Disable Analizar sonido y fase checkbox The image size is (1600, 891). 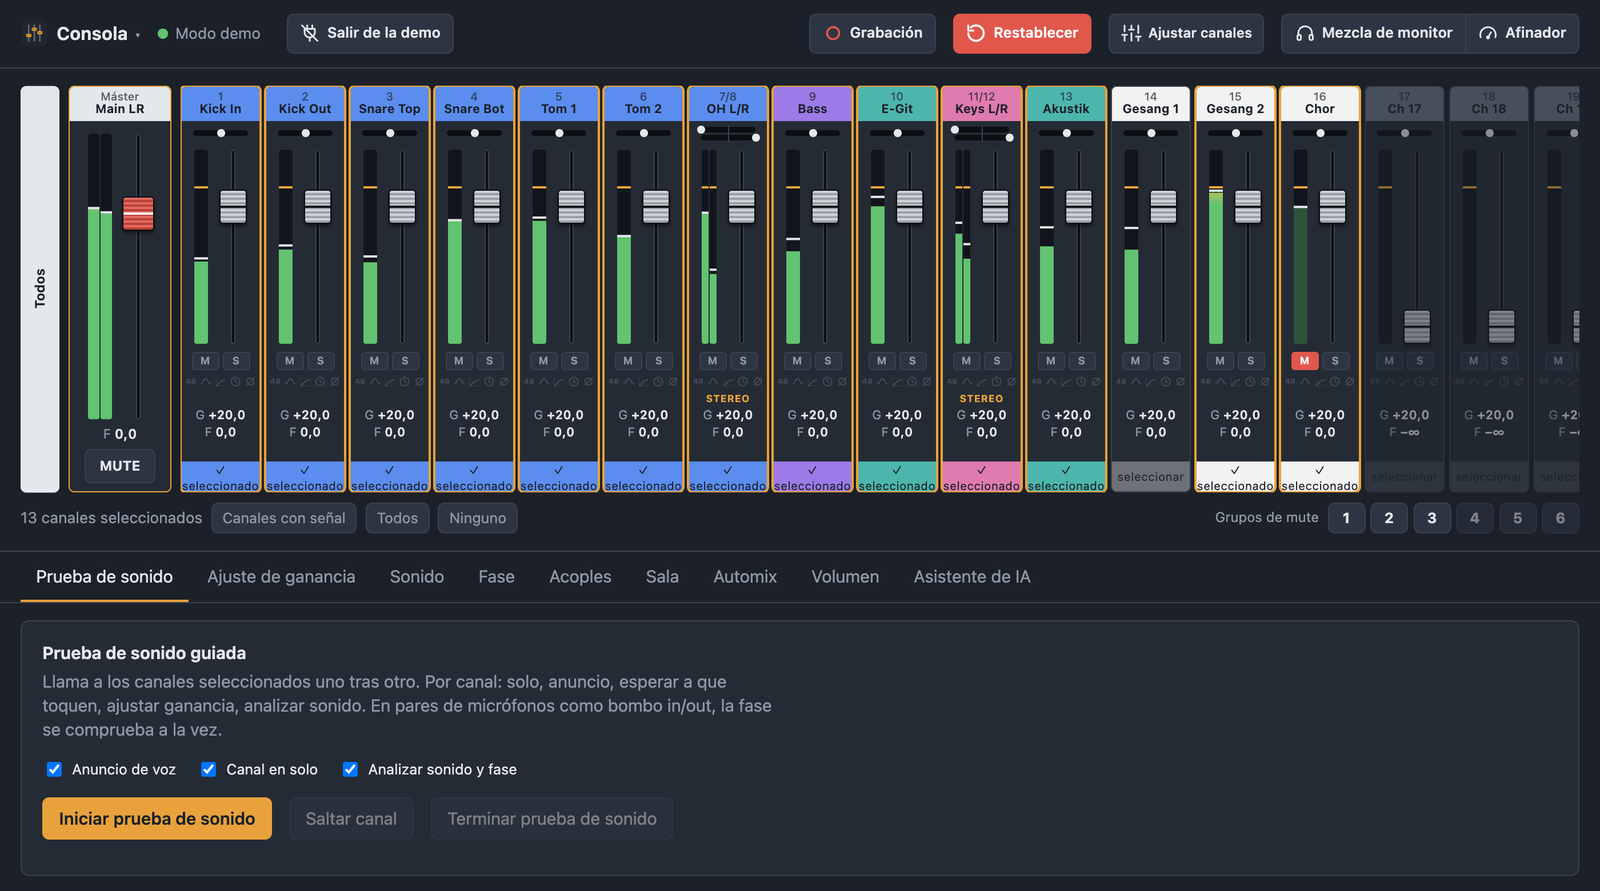pyautogui.click(x=350, y=769)
